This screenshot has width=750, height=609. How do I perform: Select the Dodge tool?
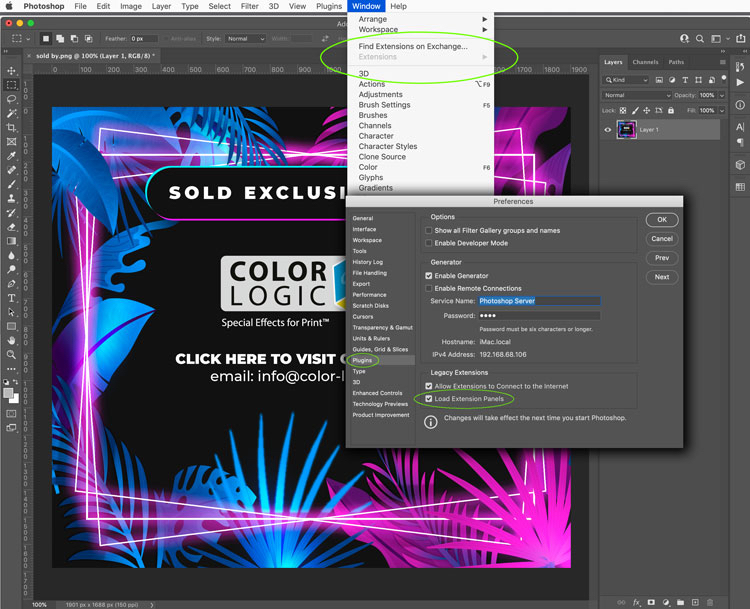tap(11, 269)
